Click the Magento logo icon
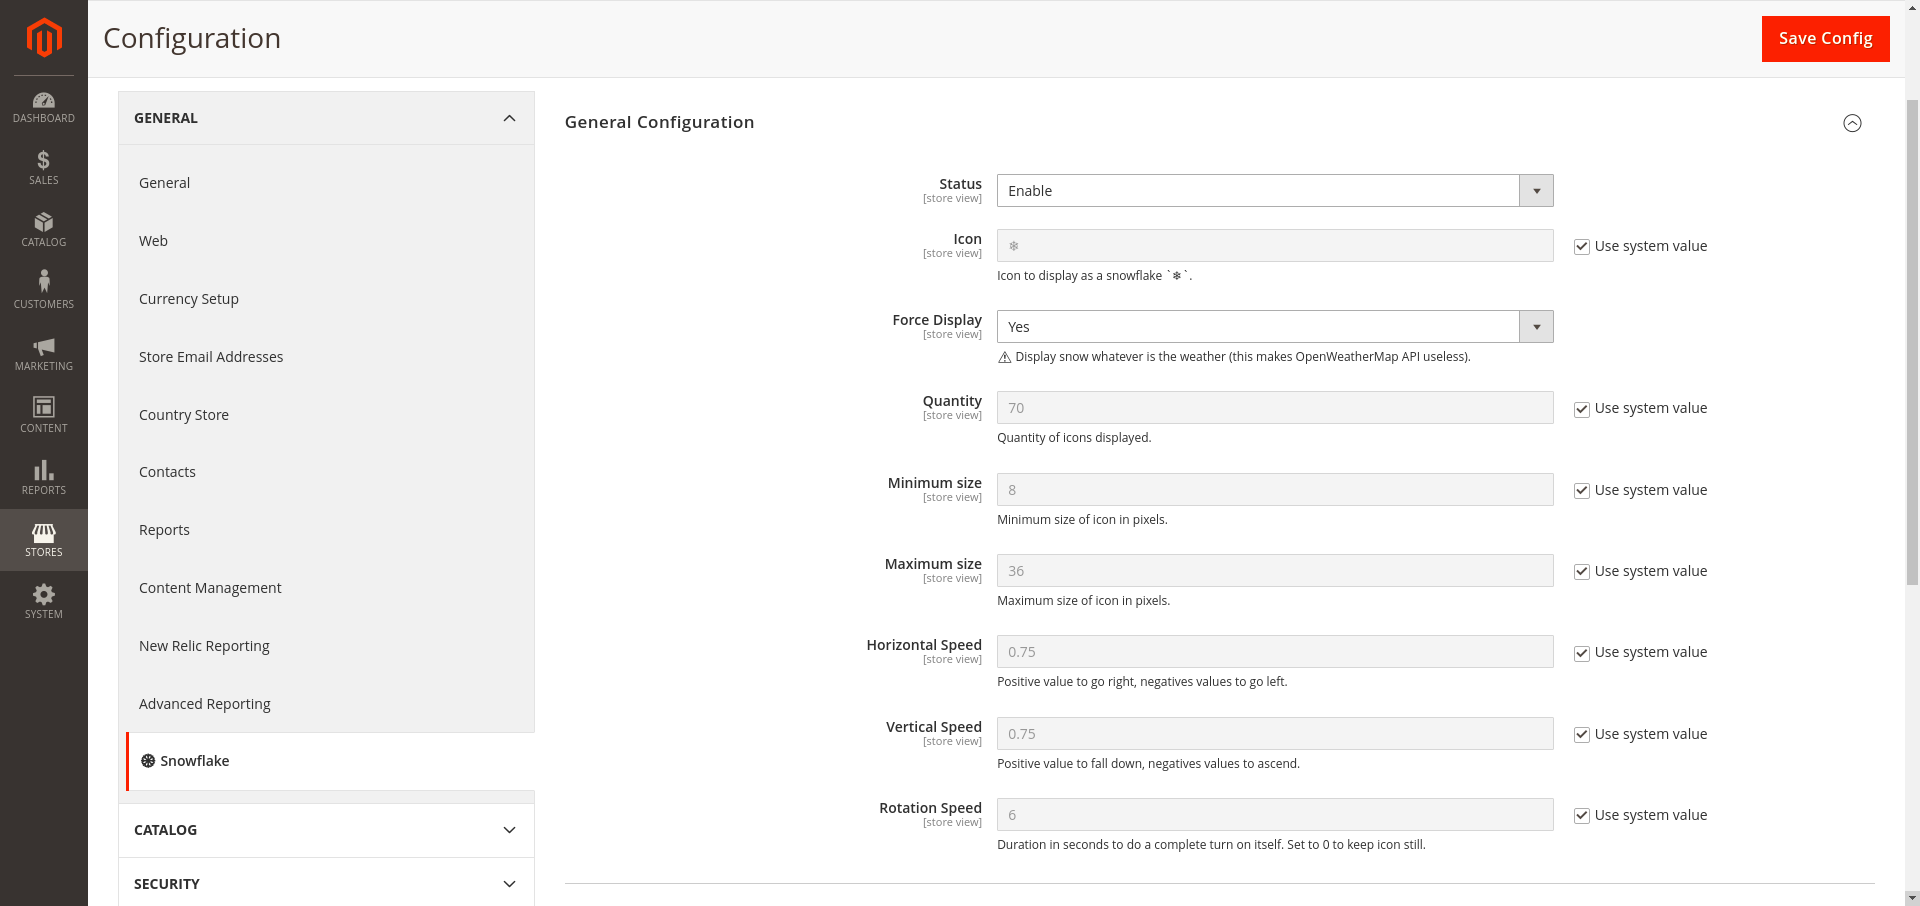Image resolution: width=1920 pixels, height=906 pixels. [44, 38]
